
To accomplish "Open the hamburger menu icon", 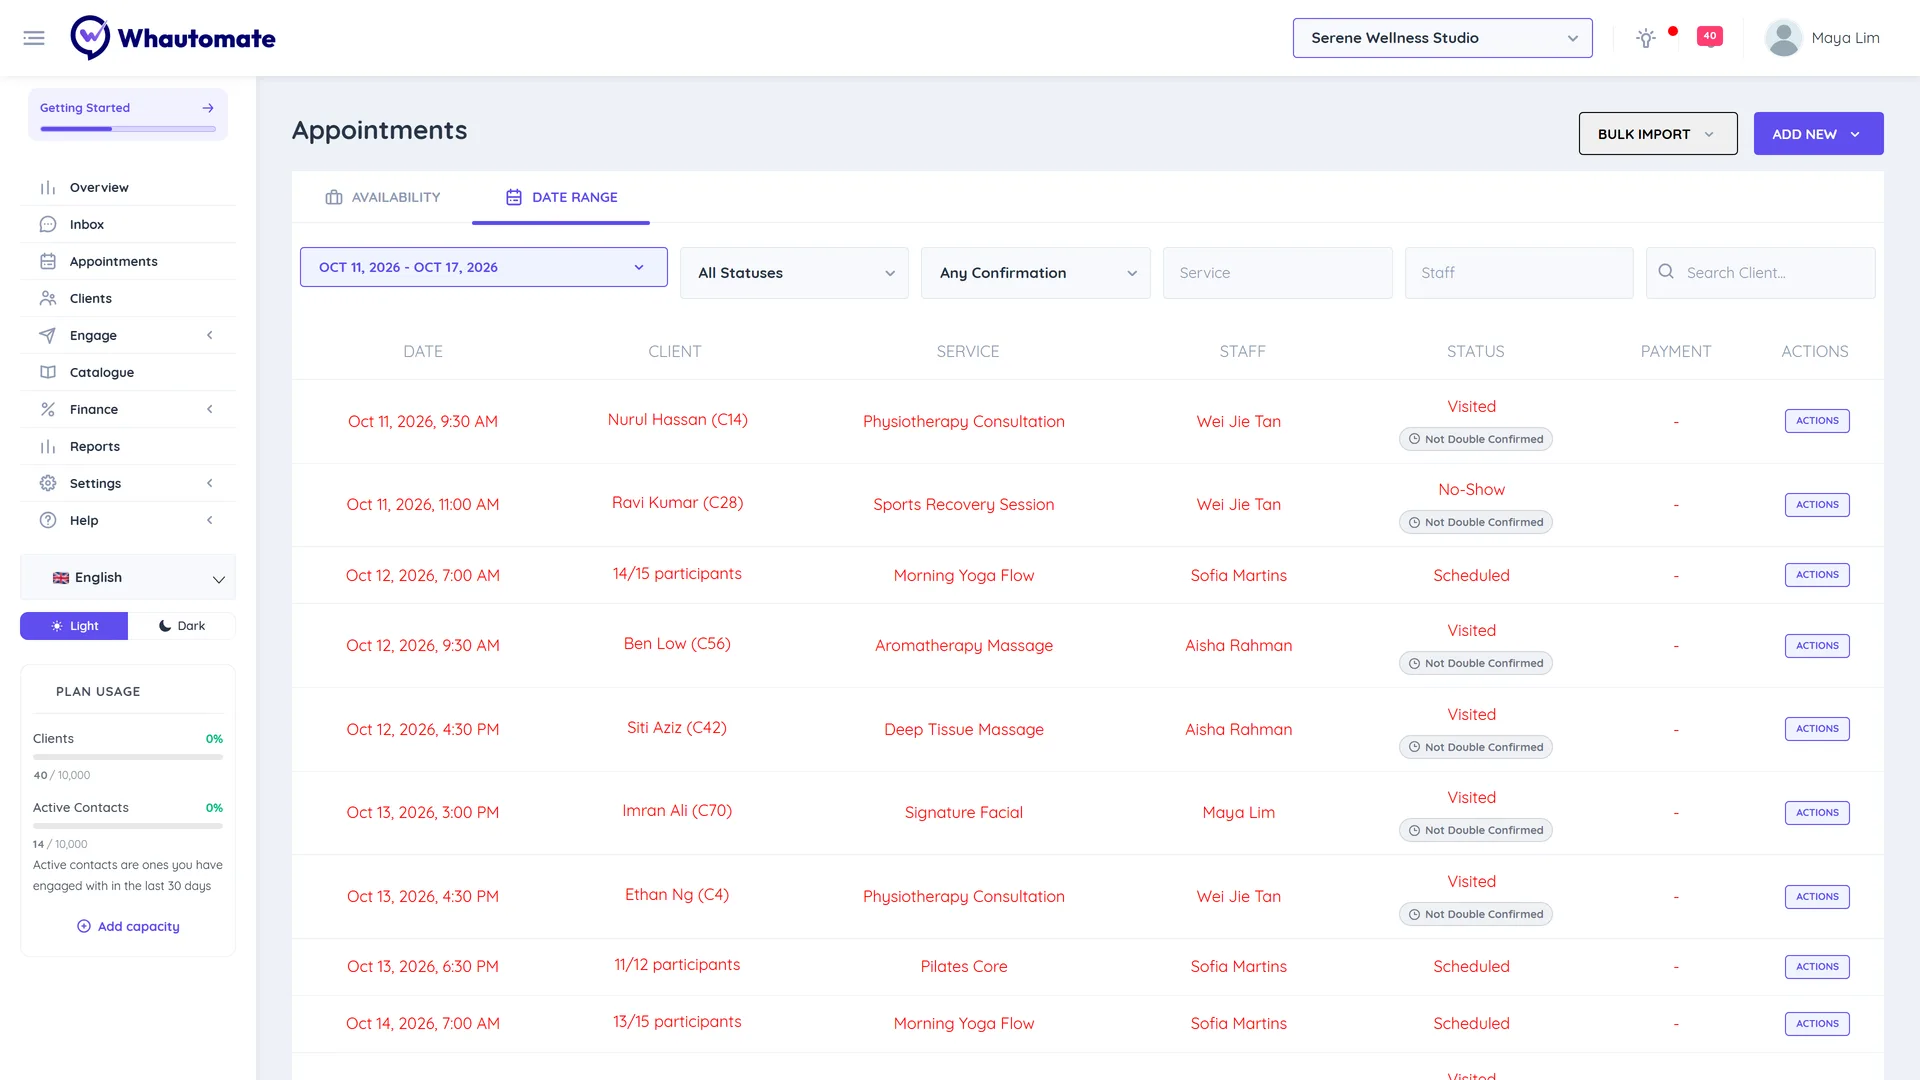I will (34, 38).
